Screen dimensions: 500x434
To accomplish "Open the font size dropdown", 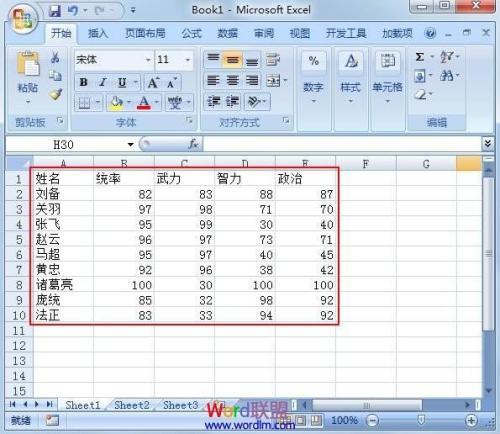I will (x=188, y=60).
